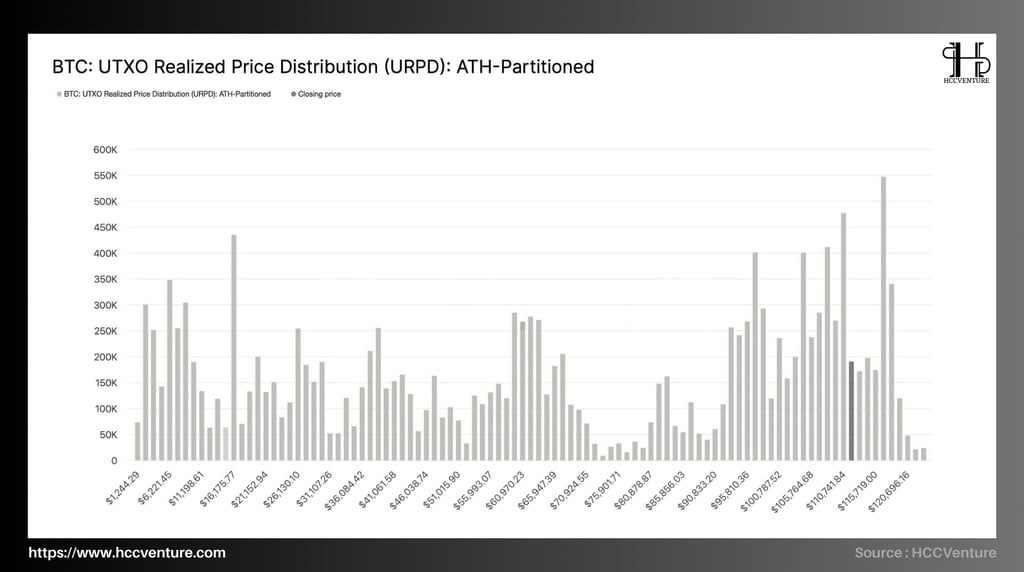Select the $75,901.71 x-axis label
Viewport: 1024px width, 572px height.
pyautogui.click(x=602, y=489)
